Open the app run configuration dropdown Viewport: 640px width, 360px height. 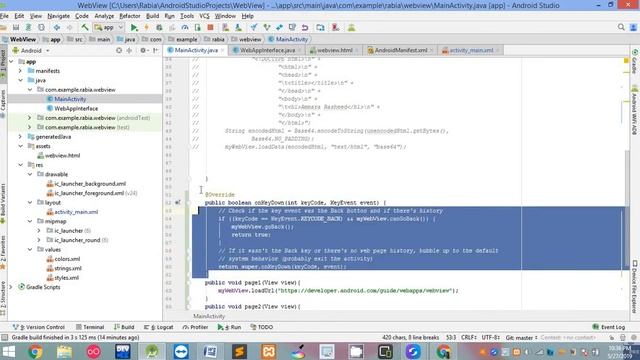click(x=109, y=27)
